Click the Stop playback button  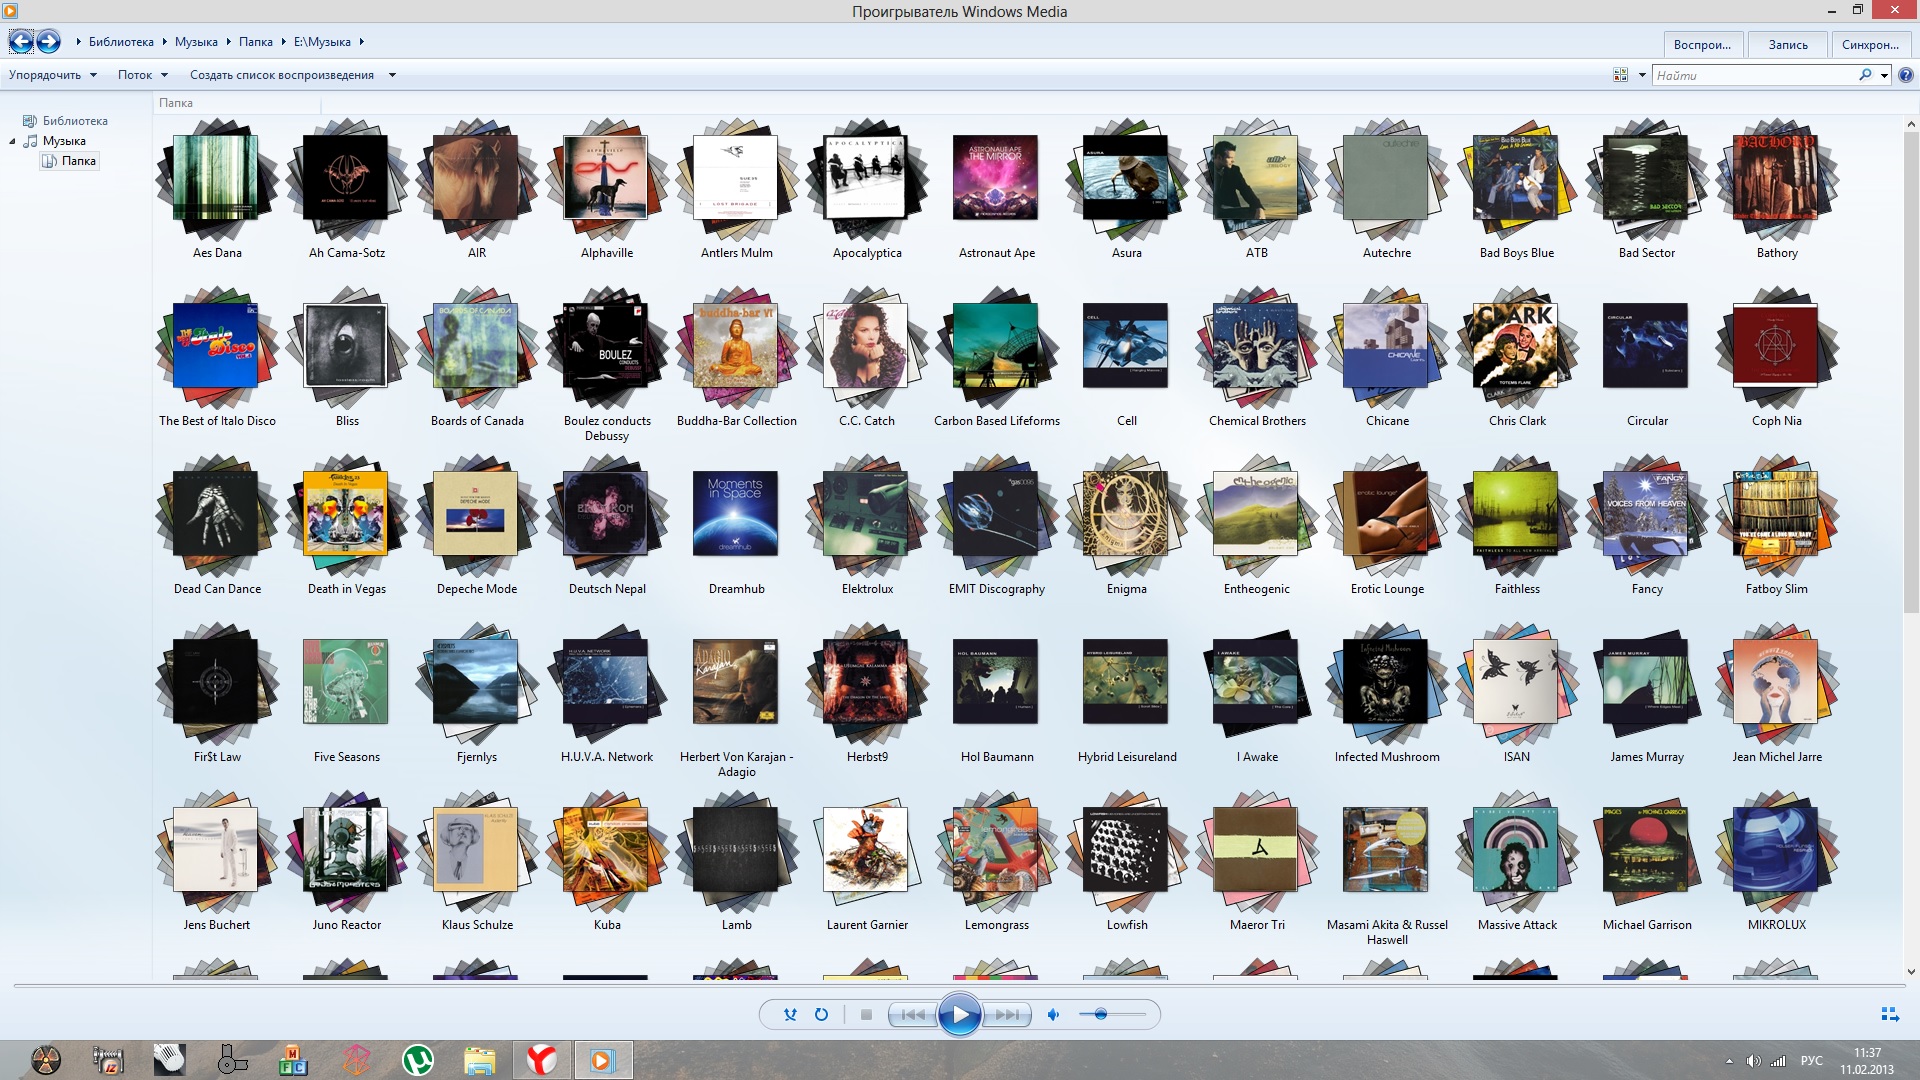click(x=866, y=1014)
